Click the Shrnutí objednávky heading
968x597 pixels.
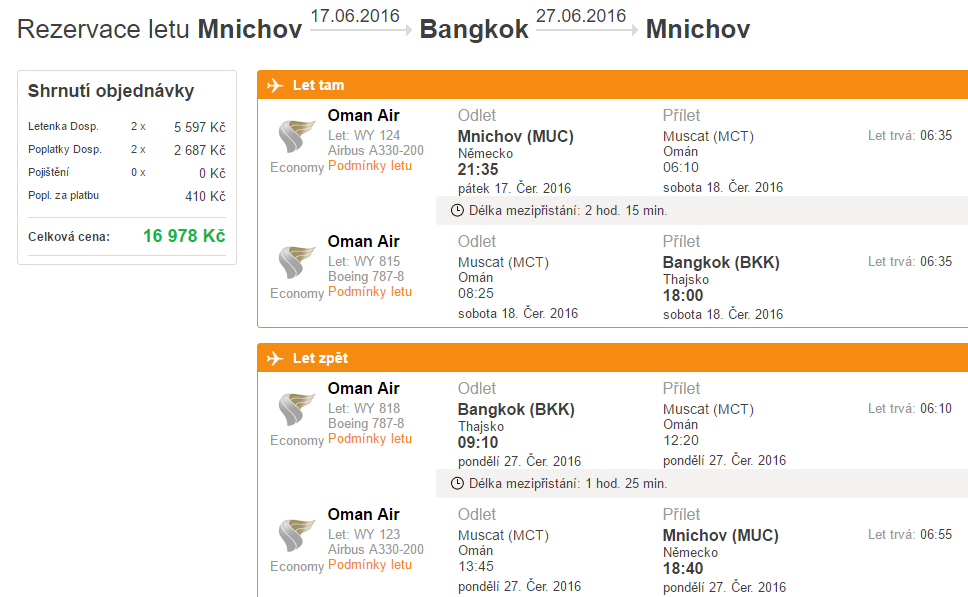111,92
